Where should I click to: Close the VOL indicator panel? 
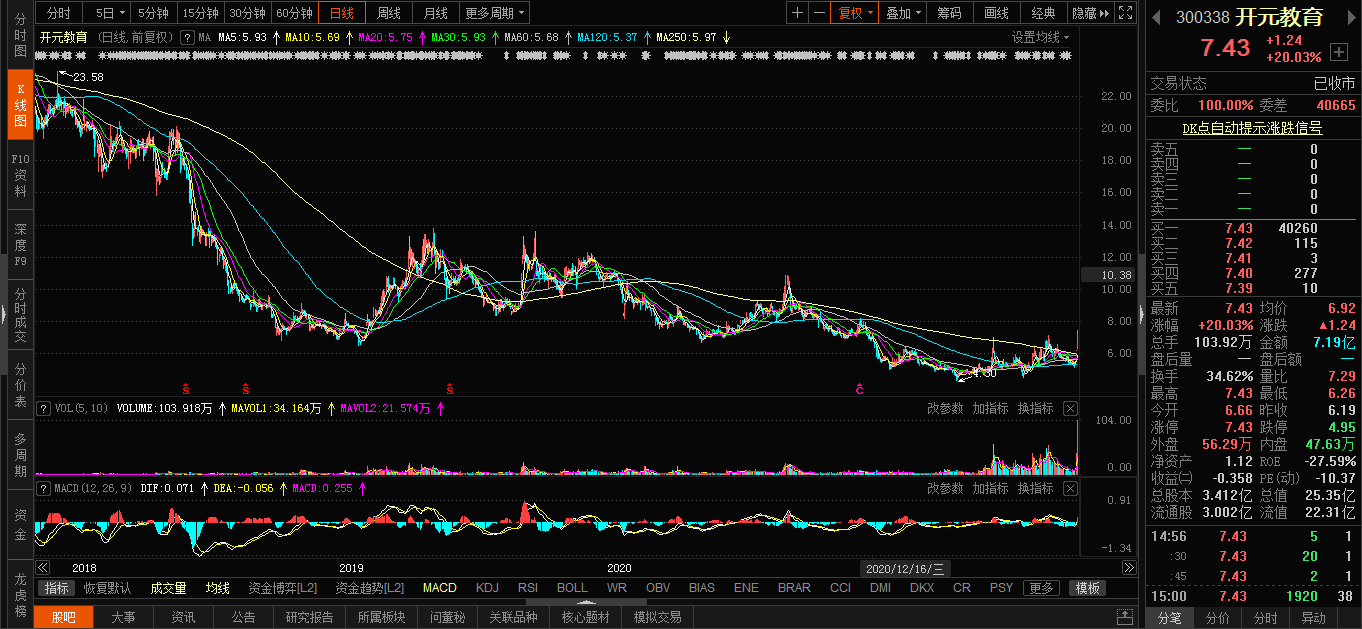pos(1070,408)
